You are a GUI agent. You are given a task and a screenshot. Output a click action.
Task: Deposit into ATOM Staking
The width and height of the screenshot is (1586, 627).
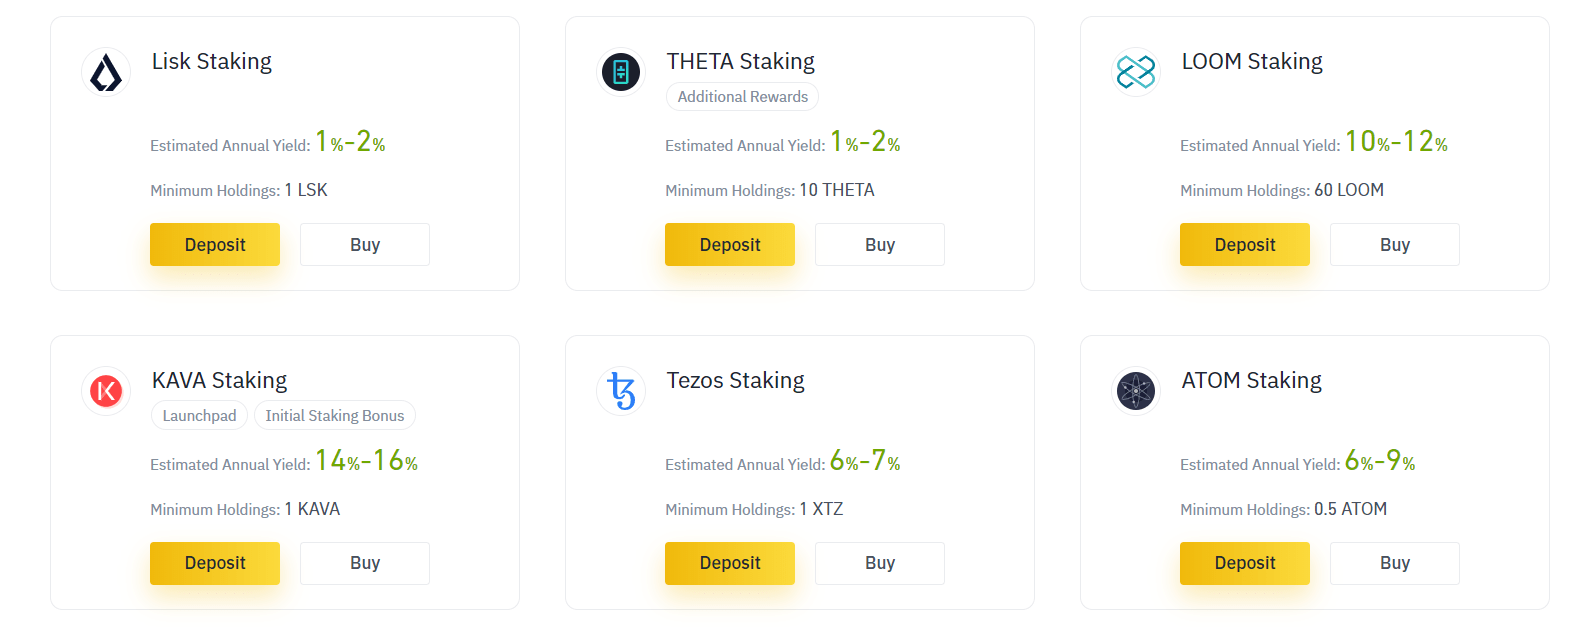[1245, 563]
